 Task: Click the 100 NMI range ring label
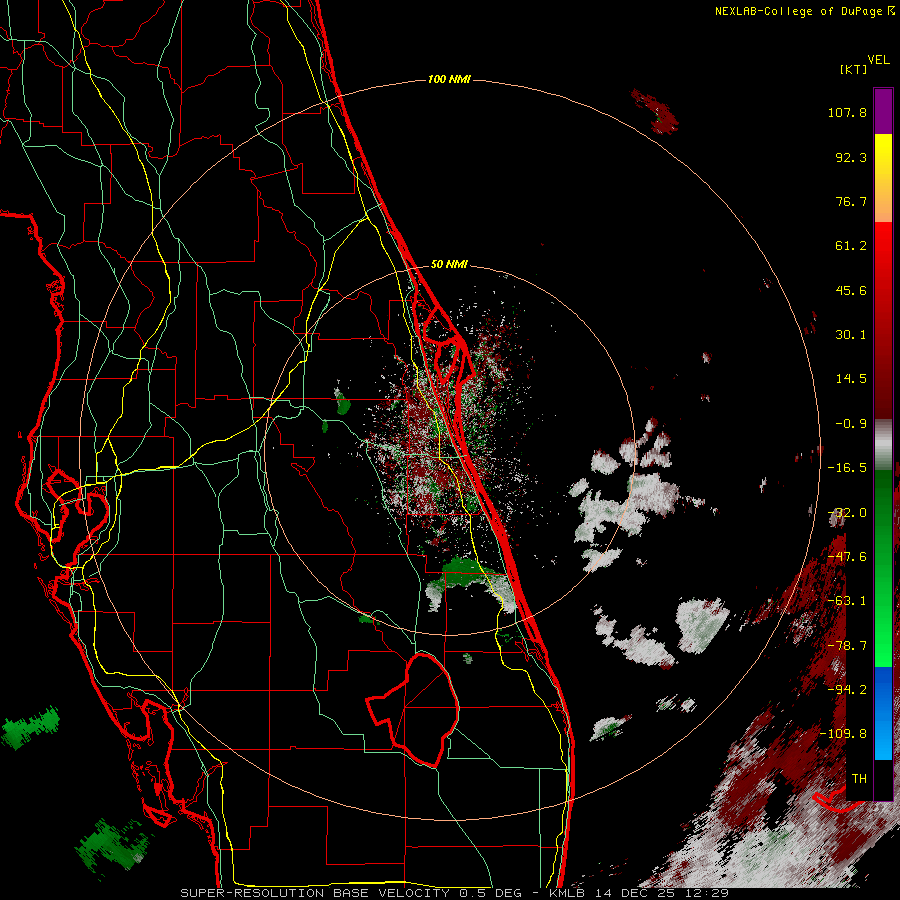[x=449, y=79]
